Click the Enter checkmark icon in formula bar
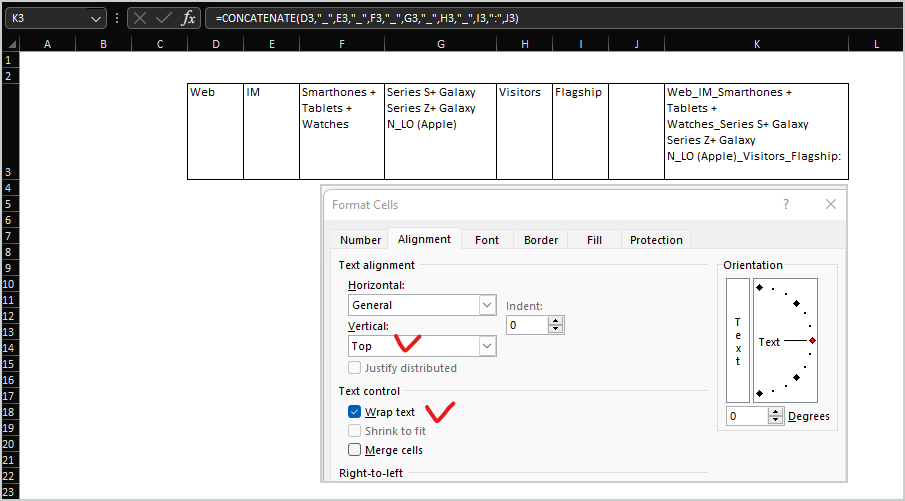The width and height of the screenshot is (905, 501). coord(164,18)
